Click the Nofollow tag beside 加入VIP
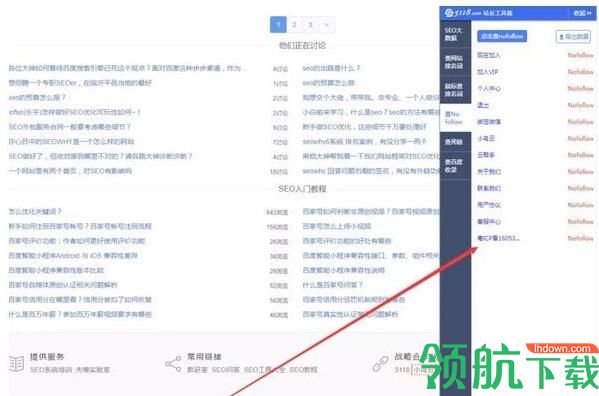 click(x=581, y=72)
